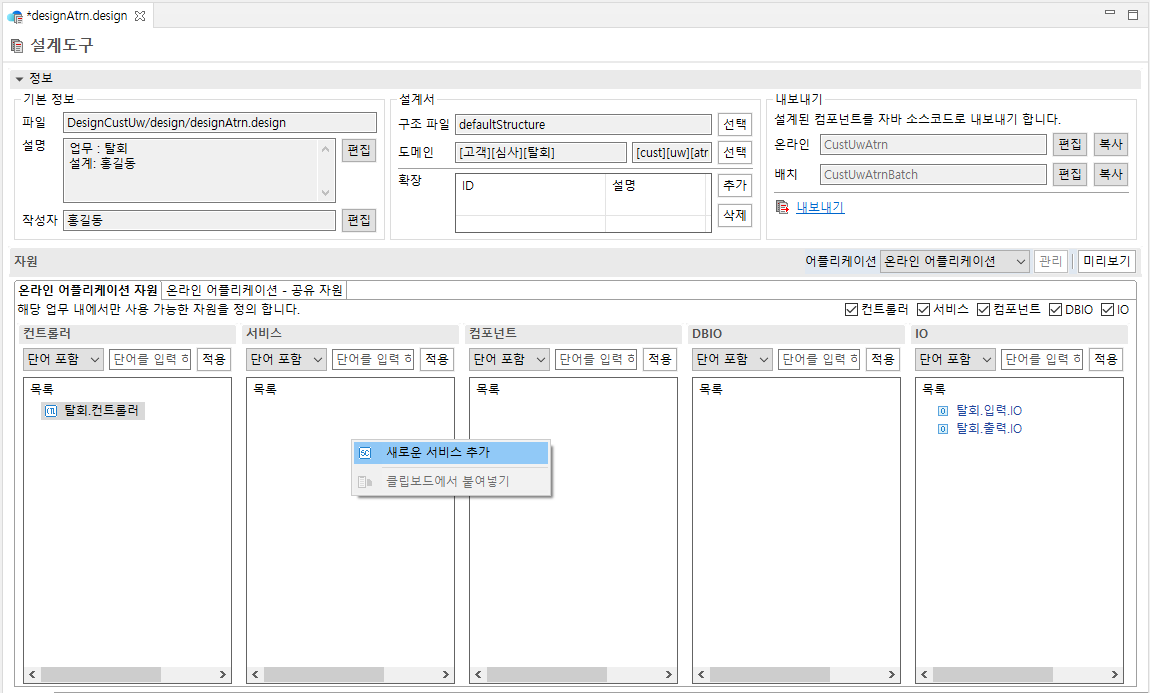The image size is (1150, 693).
Task: Click the 설계도구 document icon in header
Action: tap(16, 44)
